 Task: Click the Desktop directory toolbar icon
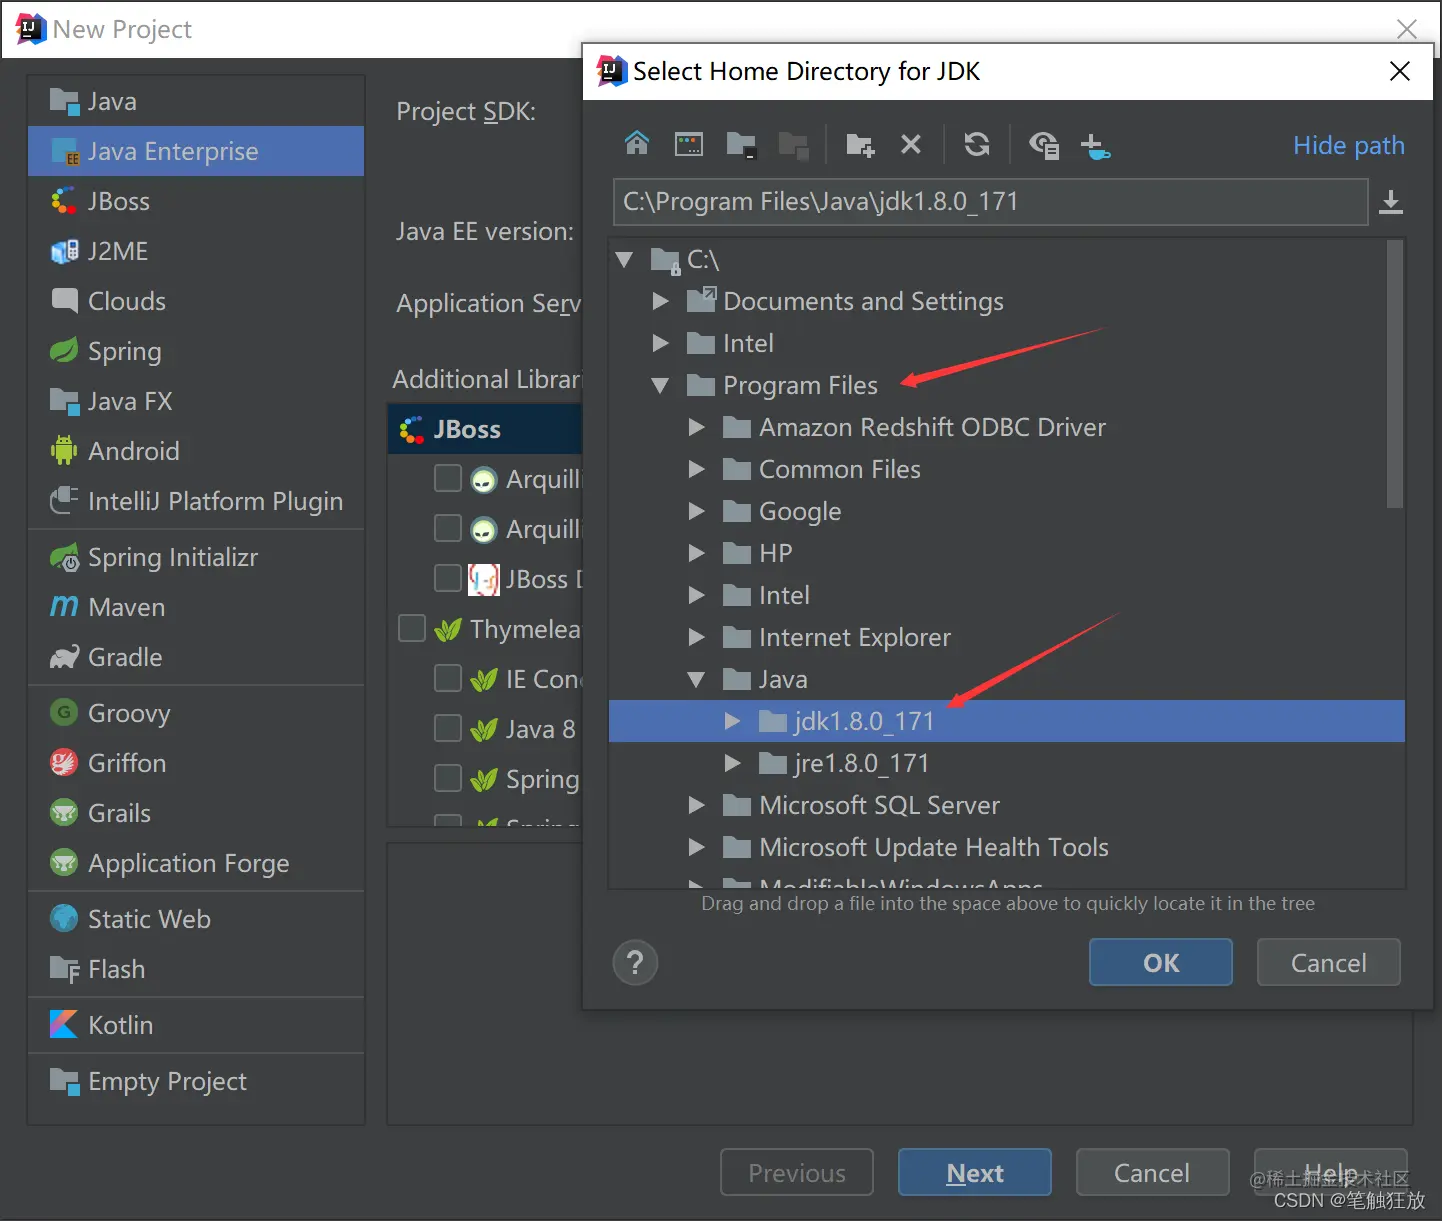(689, 144)
